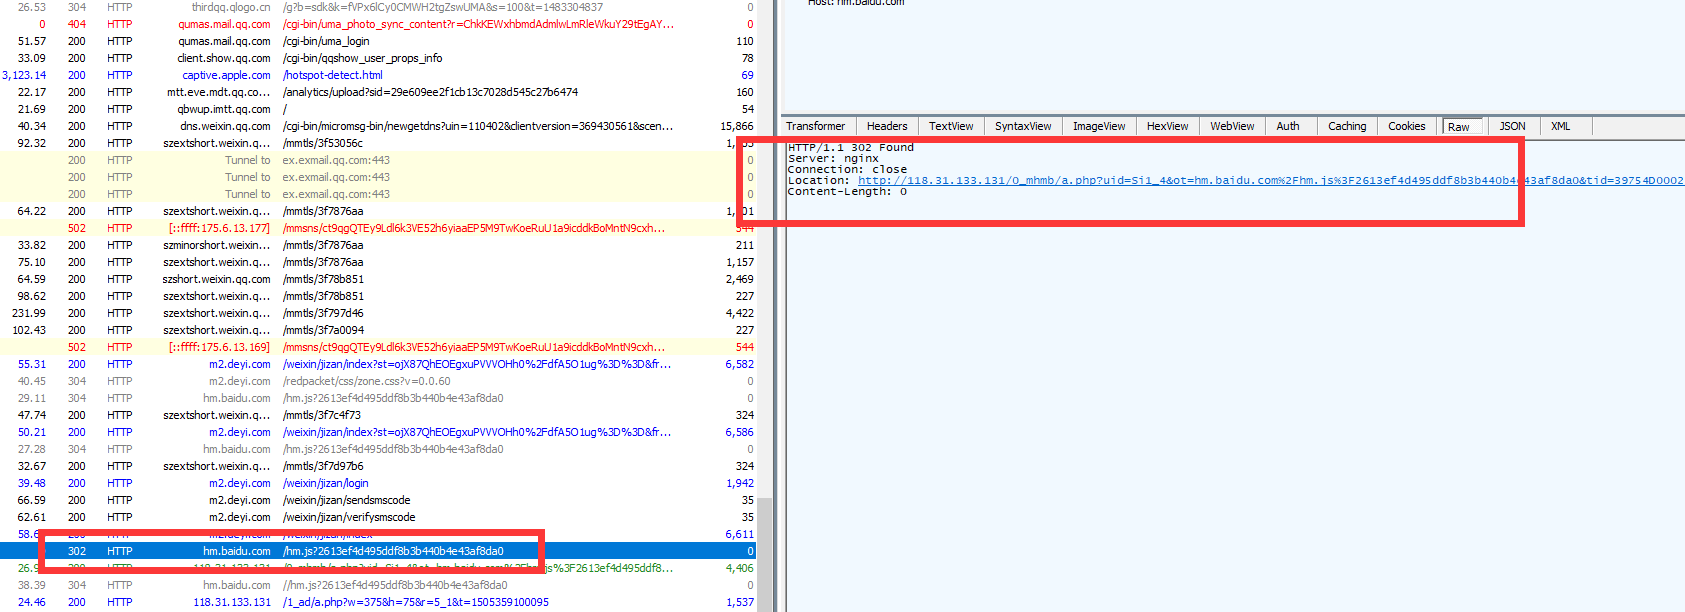Switch to the TextView tab
The image size is (1685, 612).
(x=951, y=126)
